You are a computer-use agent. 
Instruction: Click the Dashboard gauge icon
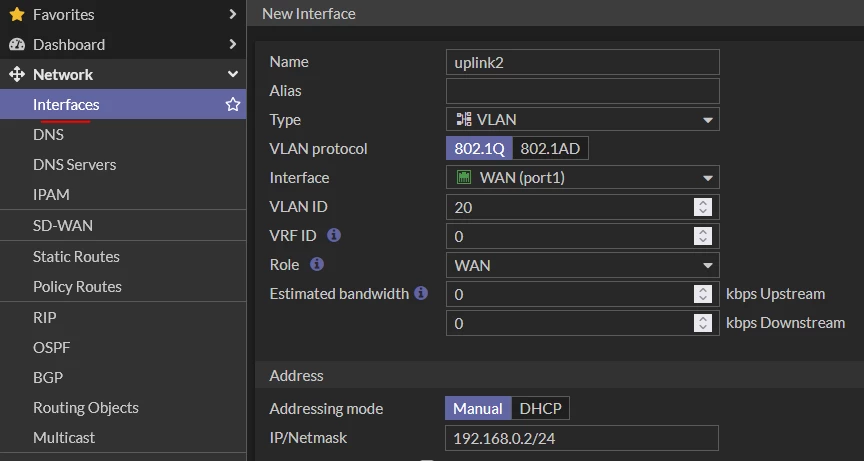click(17, 45)
